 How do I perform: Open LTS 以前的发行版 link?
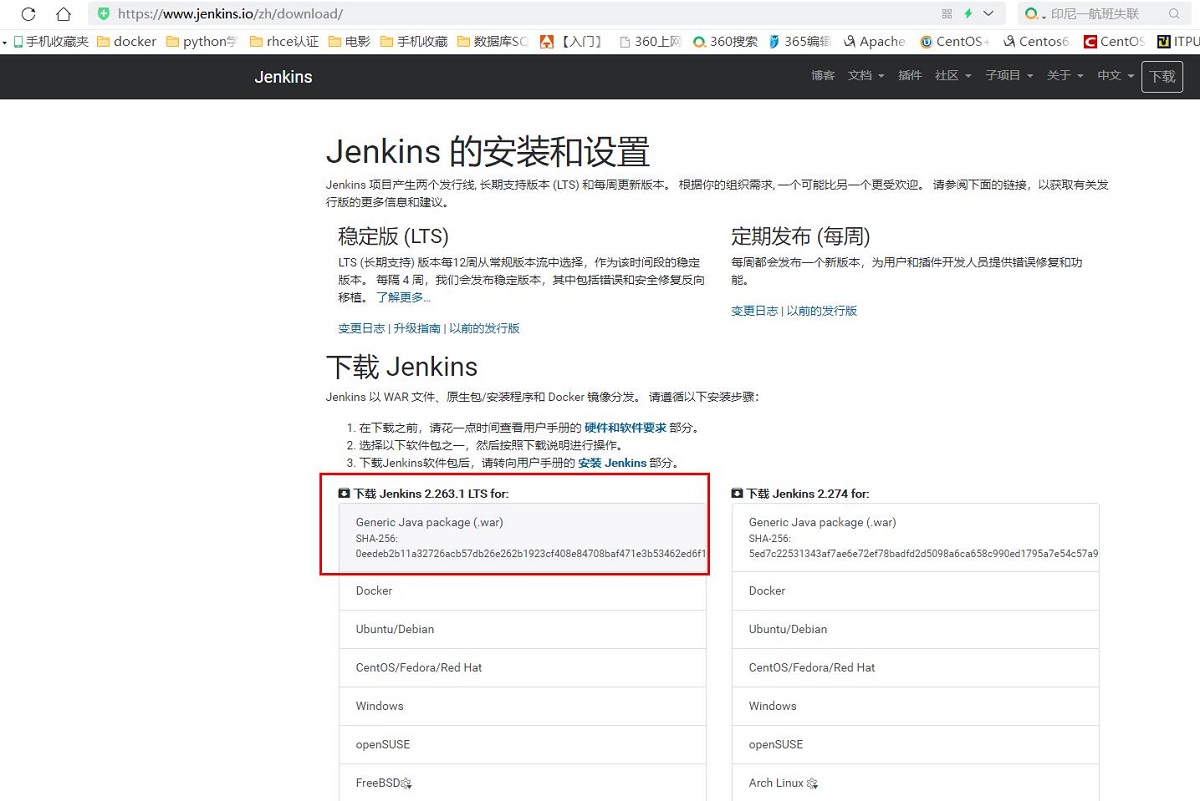[x=484, y=328]
